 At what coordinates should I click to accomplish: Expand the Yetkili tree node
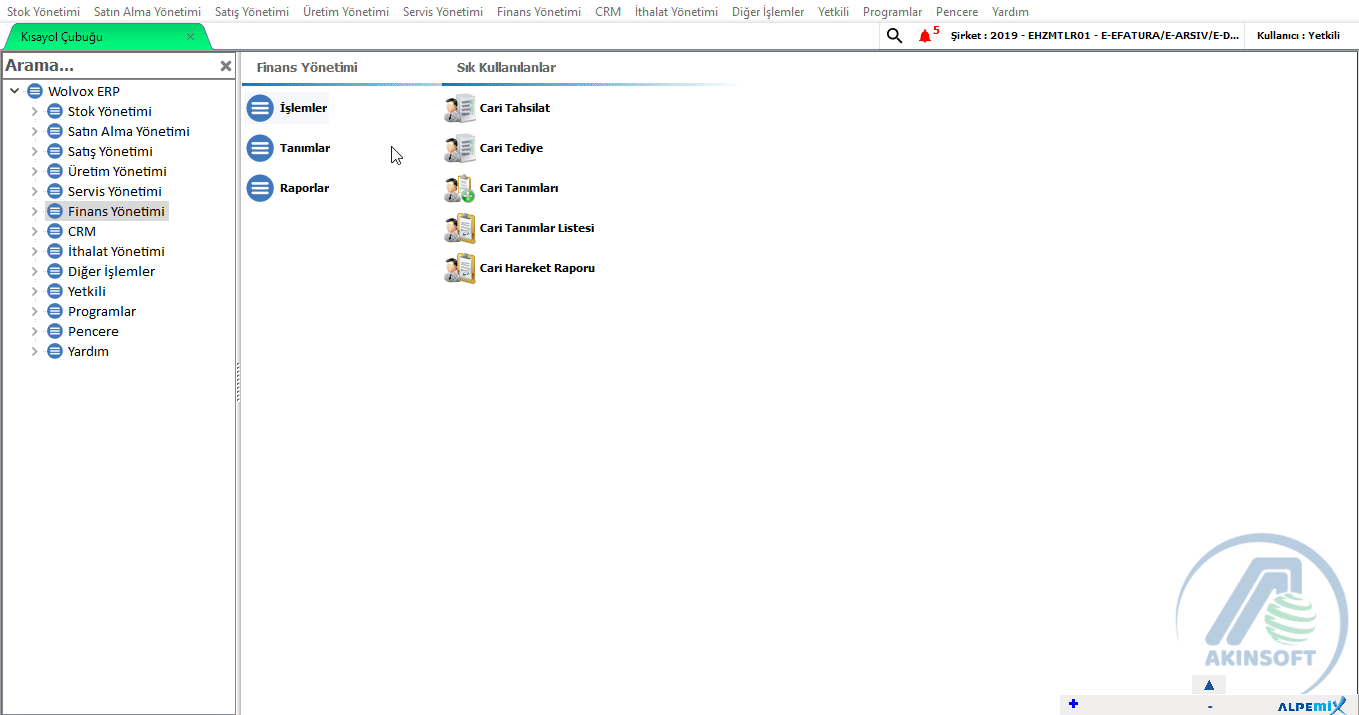pyautogui.click(x=34, y=291)
